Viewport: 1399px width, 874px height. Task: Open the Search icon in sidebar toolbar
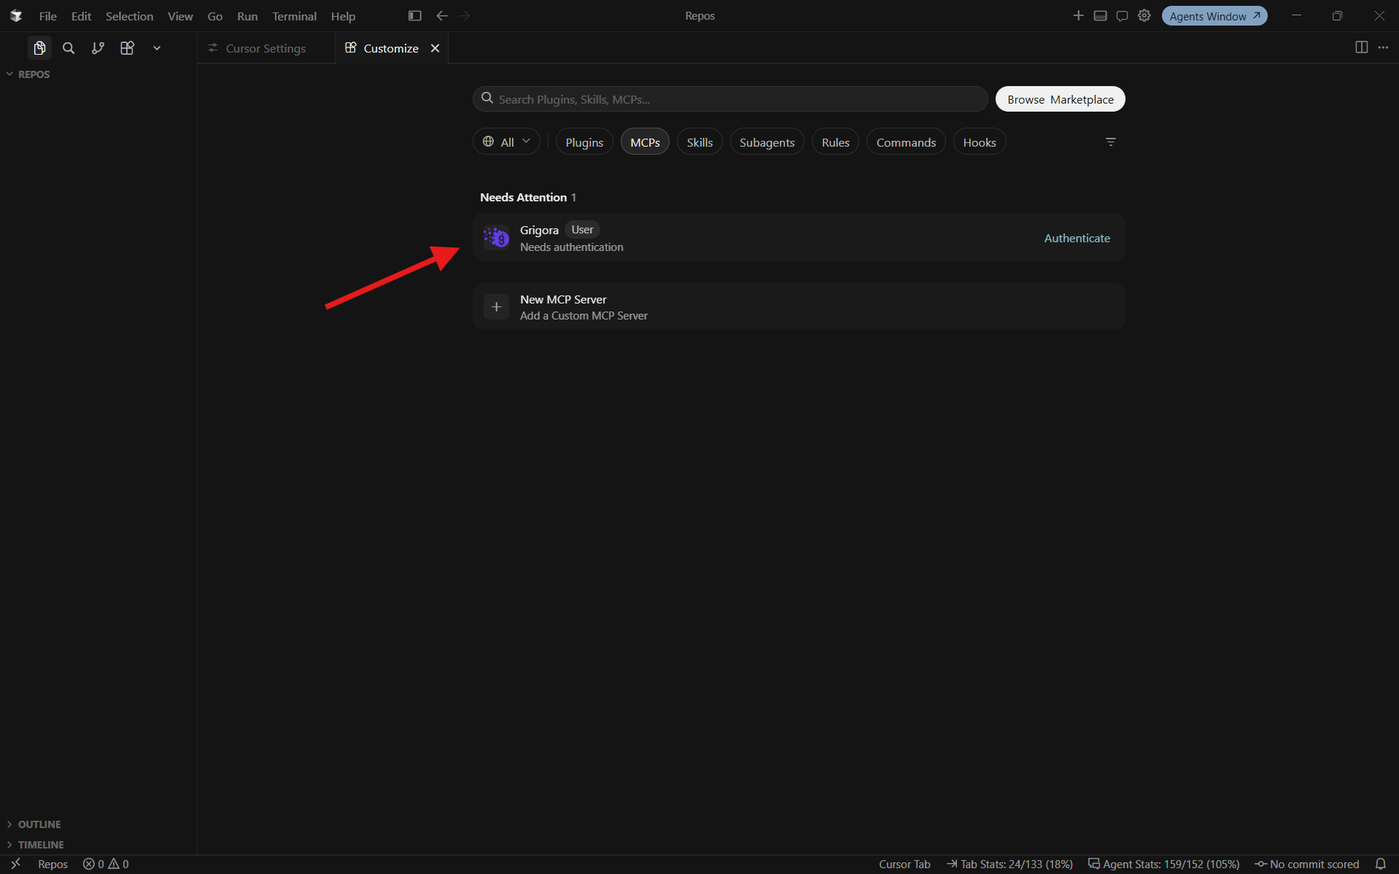point(69,48)
